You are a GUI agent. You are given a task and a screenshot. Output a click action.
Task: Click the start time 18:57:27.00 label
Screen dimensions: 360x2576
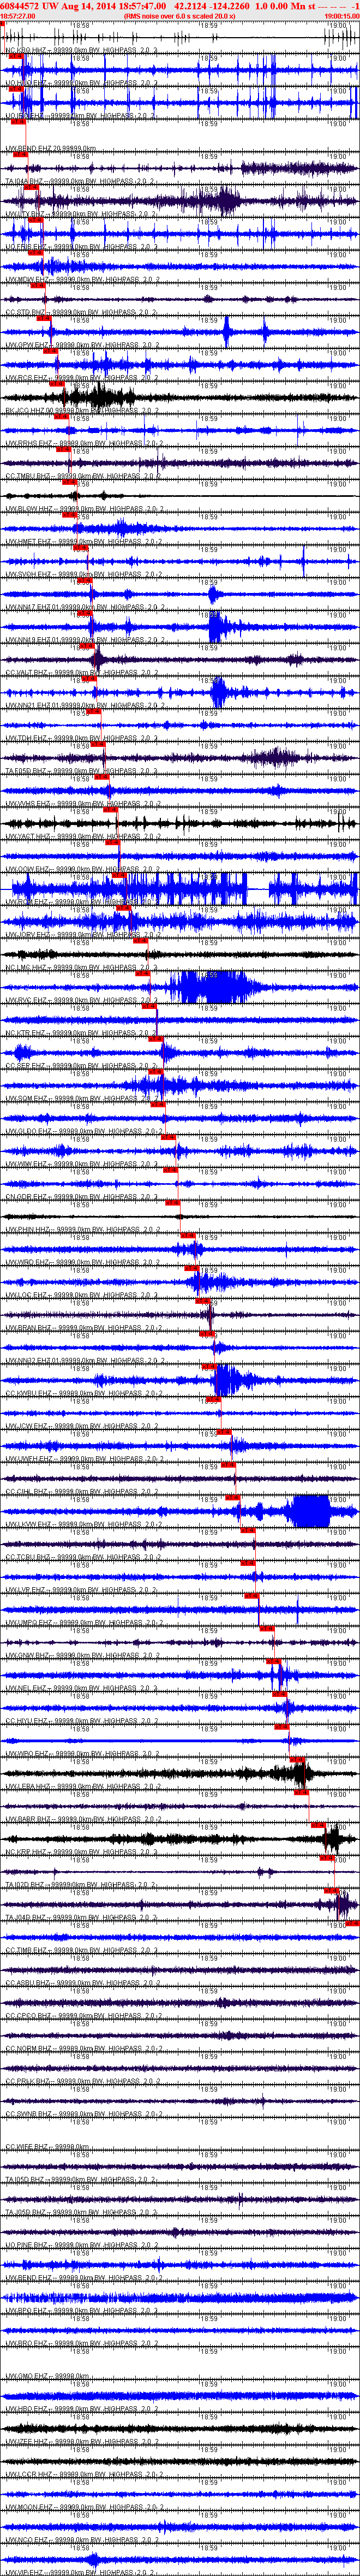18,16
